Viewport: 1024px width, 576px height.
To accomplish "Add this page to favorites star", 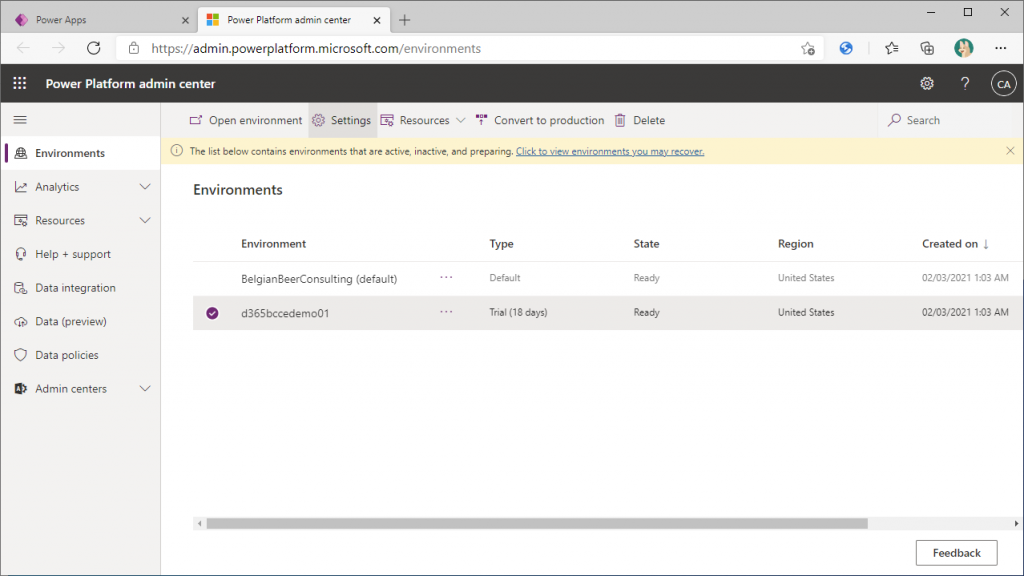I will [808, 48].
